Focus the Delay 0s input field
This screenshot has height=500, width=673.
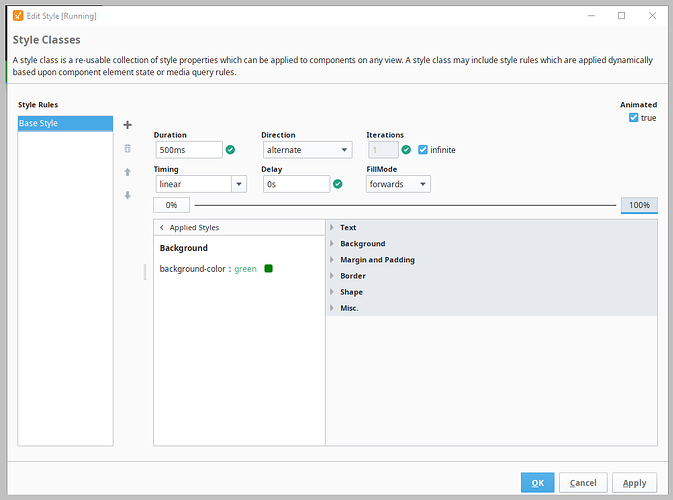click(x=297, y=184)
